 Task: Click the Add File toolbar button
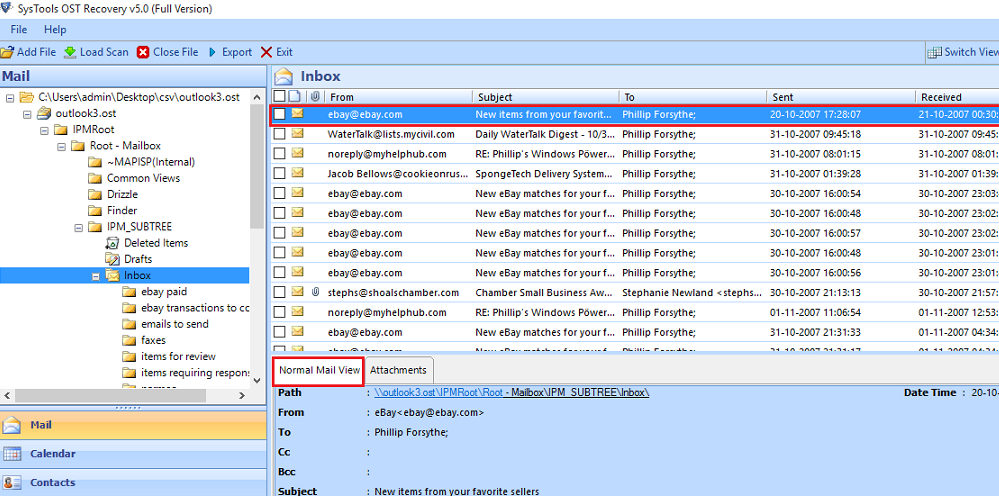pos(28,52)
